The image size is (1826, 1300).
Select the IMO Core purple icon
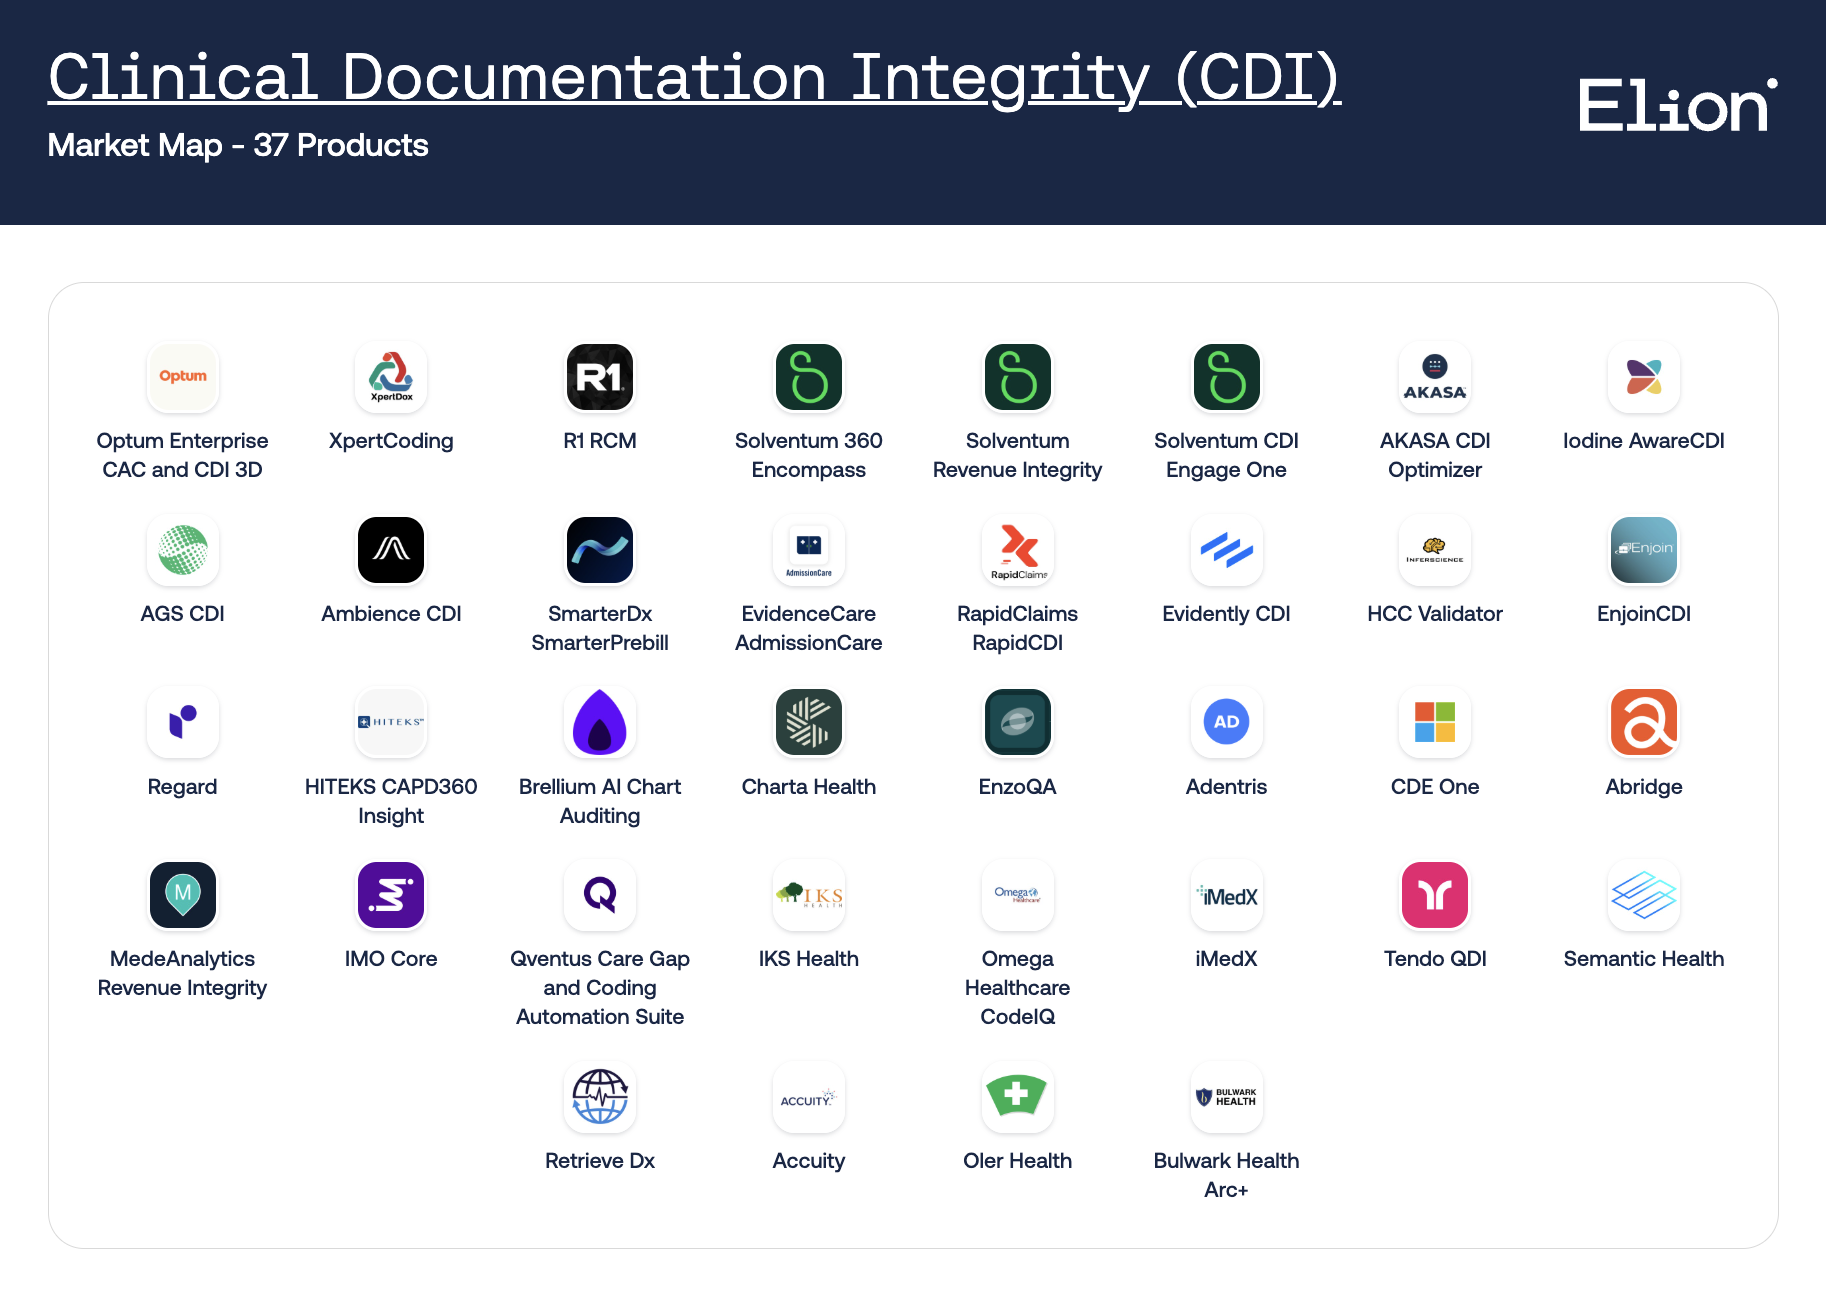[391, 895]
